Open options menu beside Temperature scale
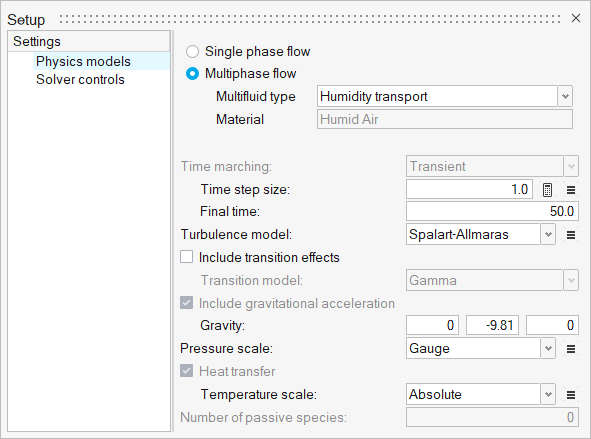The height and width of the screenshot is (439, 591). [571, 395]
